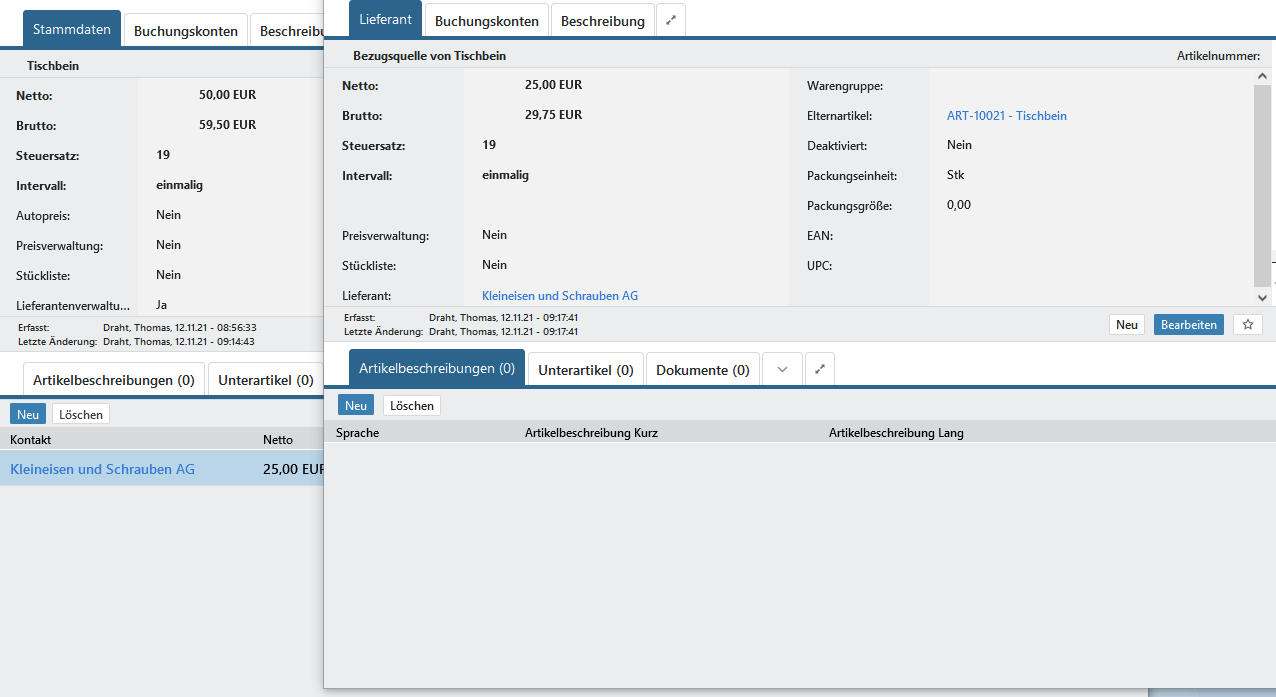This screenshot has width=1276, height=697.
Task: Click the scroll-up arrow in the detail panel
Action: click(x=1263, y=76)
